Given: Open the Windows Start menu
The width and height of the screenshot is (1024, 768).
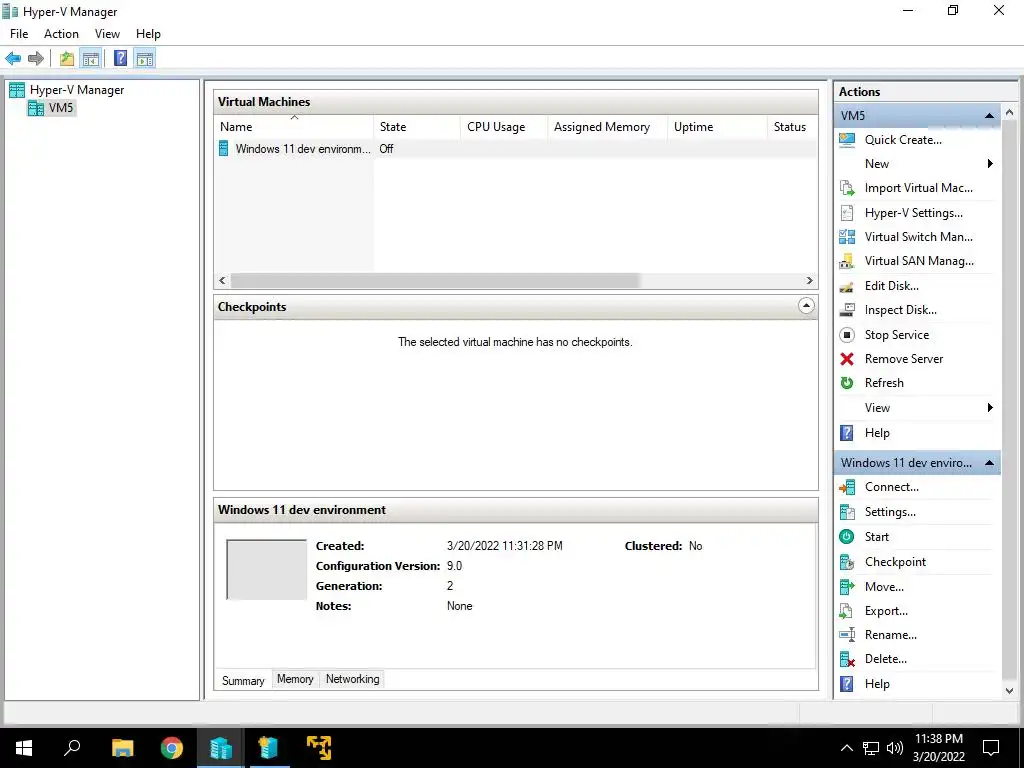Looking at the screenshot, I should pyautogui.click(x=24, y=748).
